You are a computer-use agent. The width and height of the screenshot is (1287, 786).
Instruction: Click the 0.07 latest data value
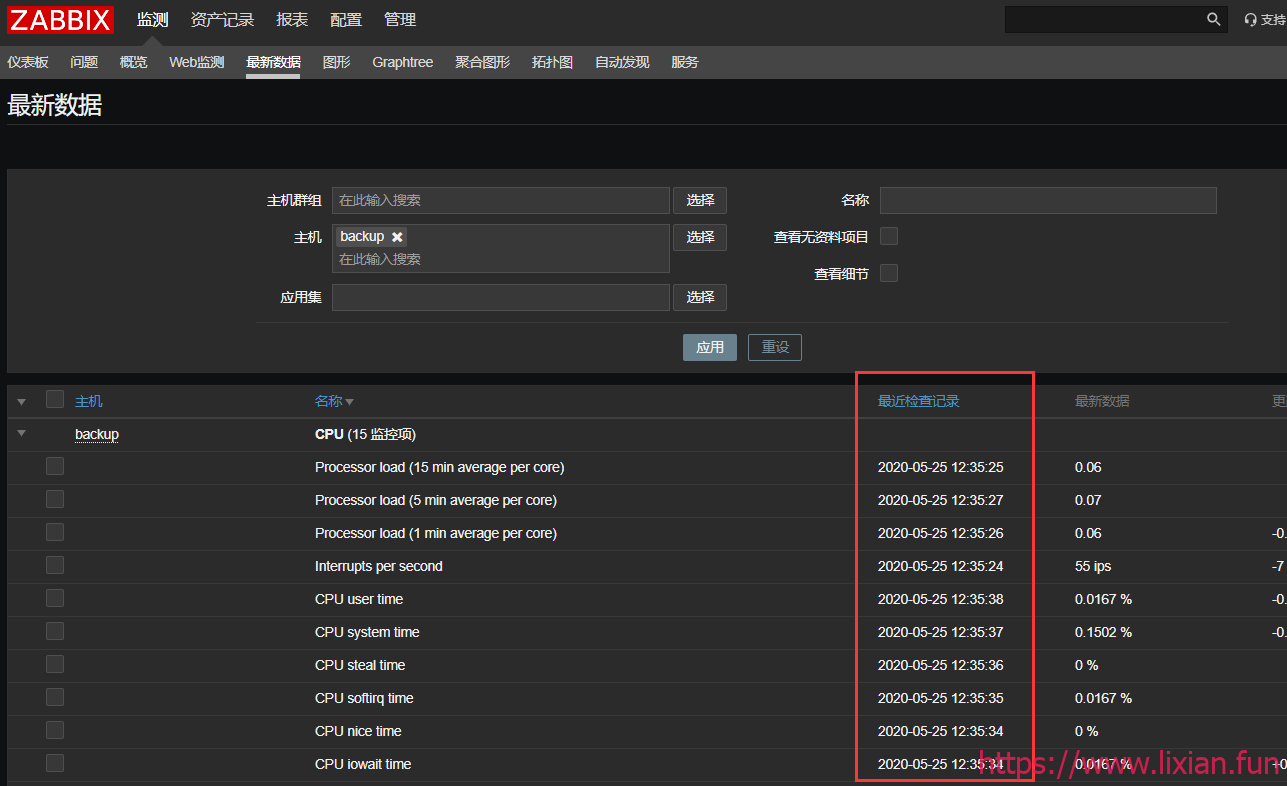click(x=1088, y=500)
